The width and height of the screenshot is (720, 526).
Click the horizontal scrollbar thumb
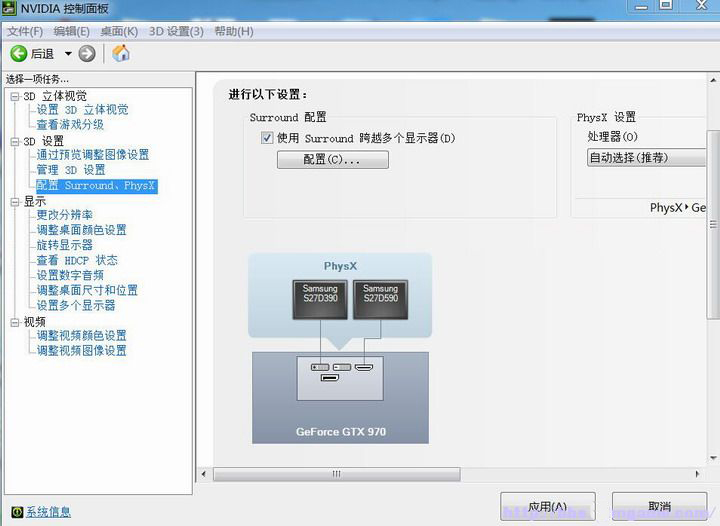tap(337, 474)
